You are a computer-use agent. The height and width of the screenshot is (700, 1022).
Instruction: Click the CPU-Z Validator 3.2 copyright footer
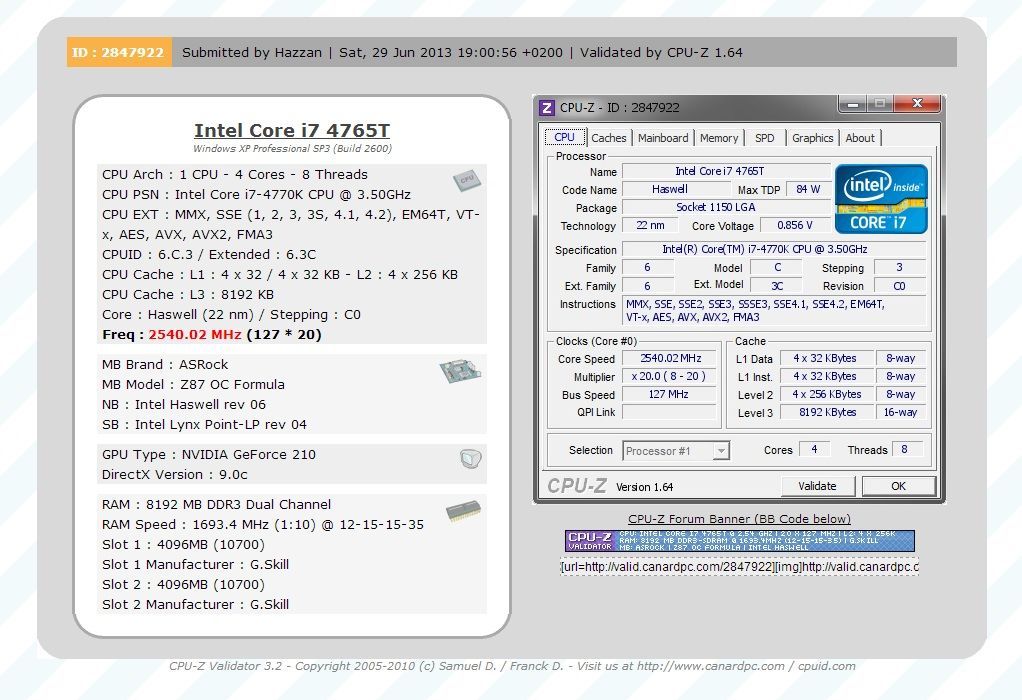512,666
